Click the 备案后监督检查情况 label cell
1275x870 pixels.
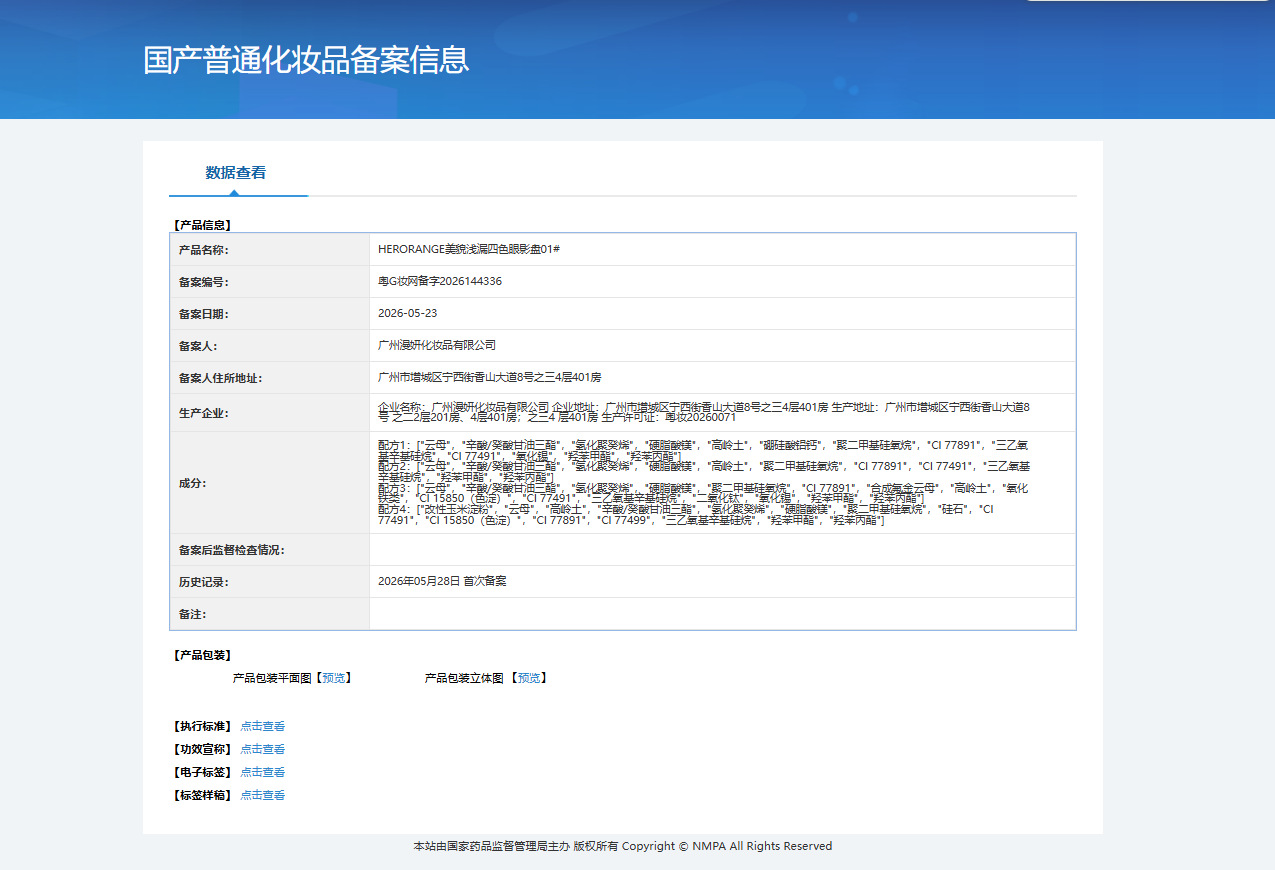click(x=270, y=549)
